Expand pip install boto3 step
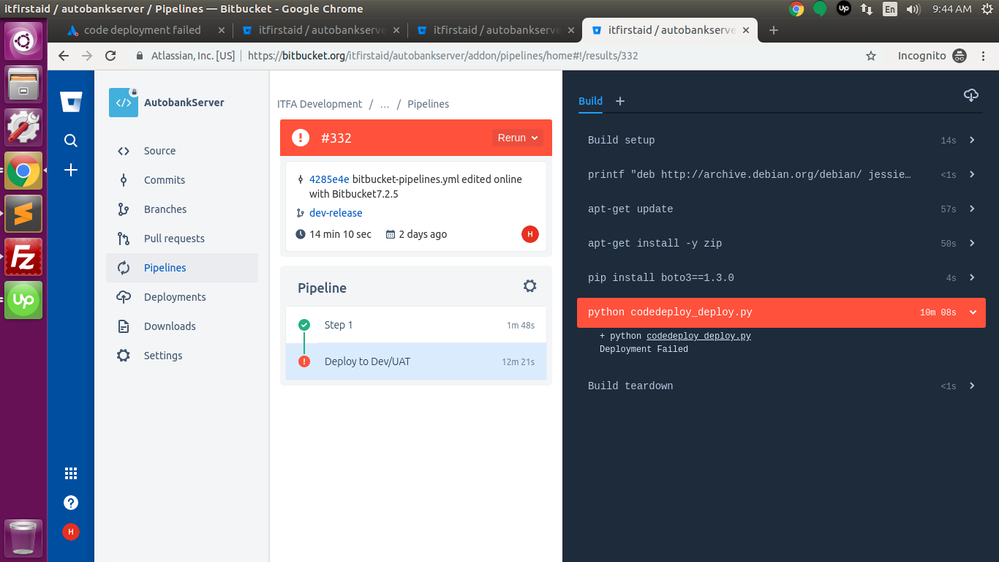999x562 pixels. click(x=781, y=278)
